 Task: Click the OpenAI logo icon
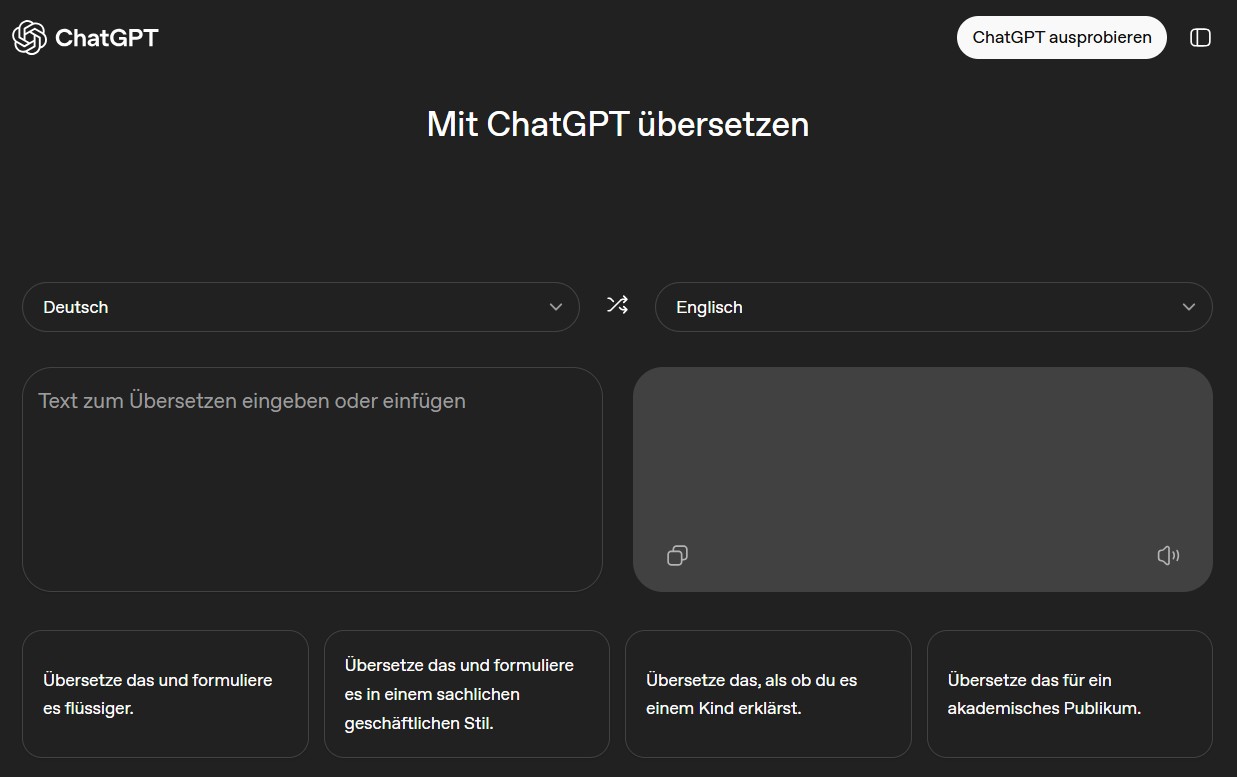pos(29,37)
